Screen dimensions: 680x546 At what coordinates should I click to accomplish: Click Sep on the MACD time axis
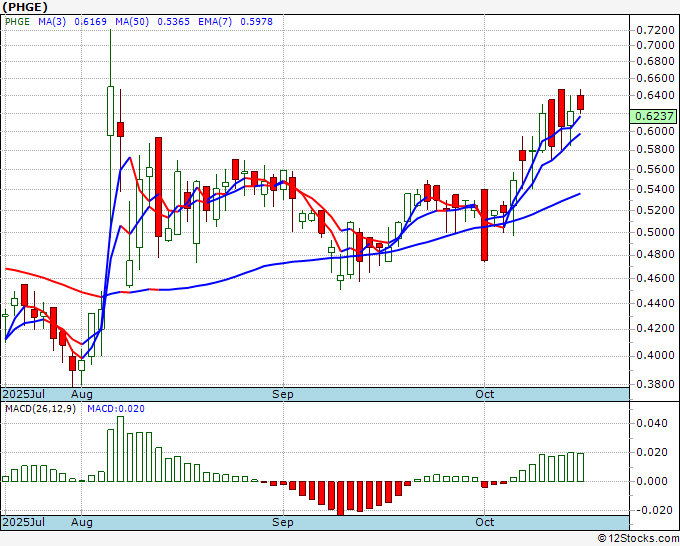coord(283,522)
